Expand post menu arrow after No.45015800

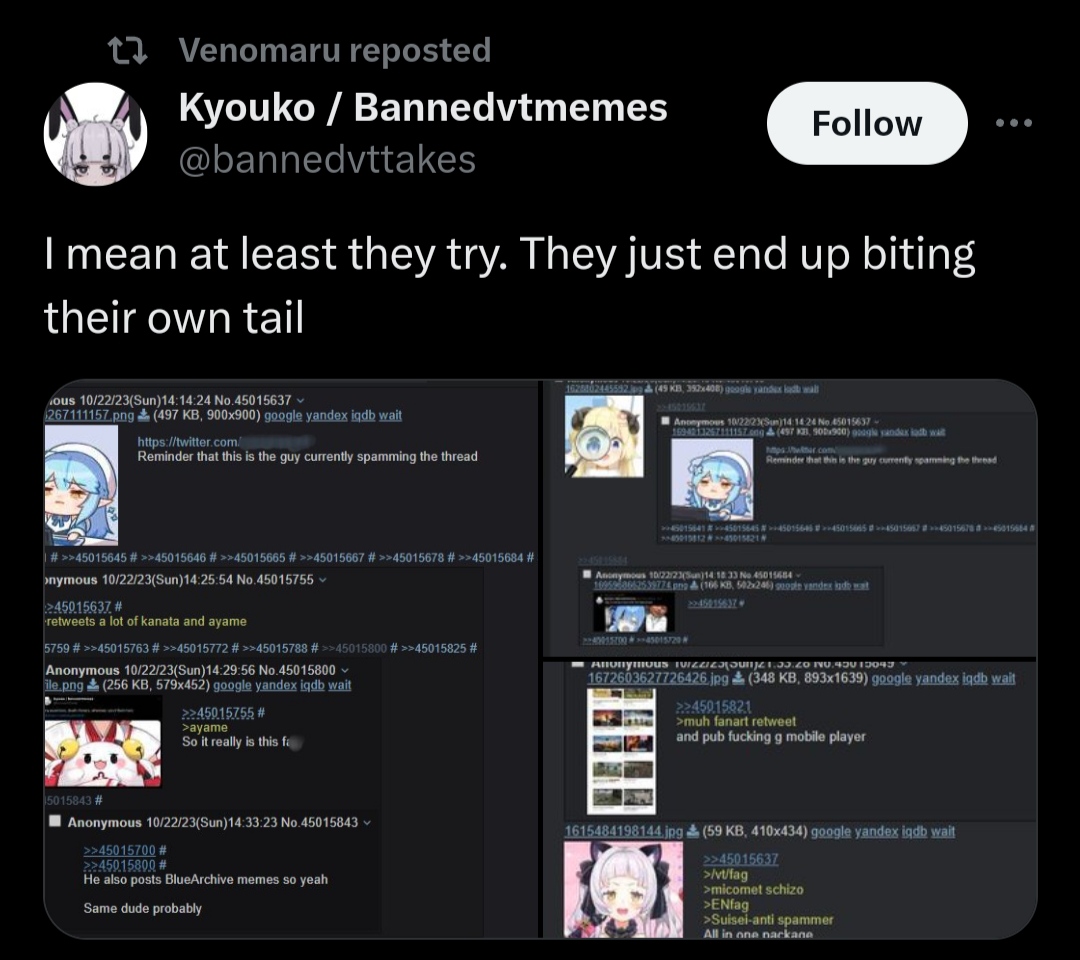click(344, 670)
